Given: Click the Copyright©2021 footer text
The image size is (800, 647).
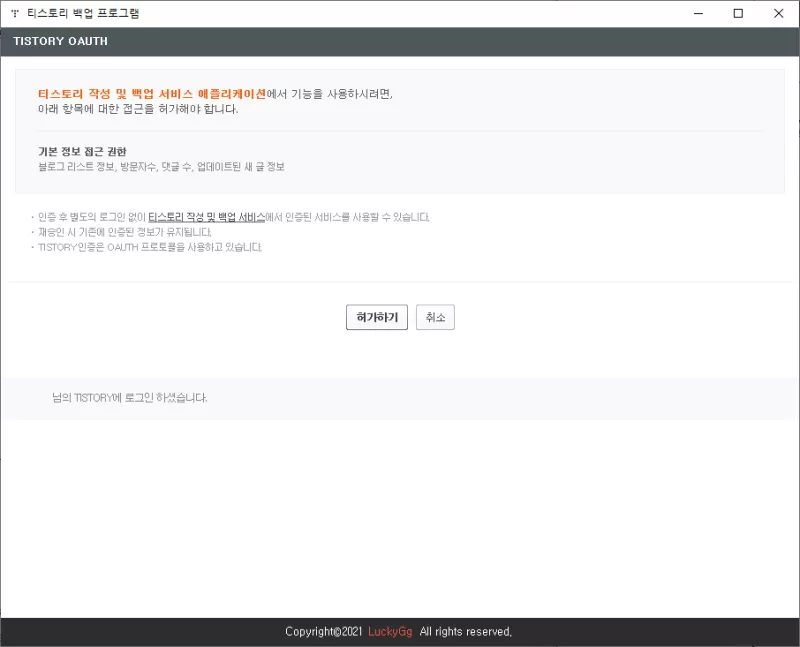Looking at the screenshot, I should click(x=323, y=632).
